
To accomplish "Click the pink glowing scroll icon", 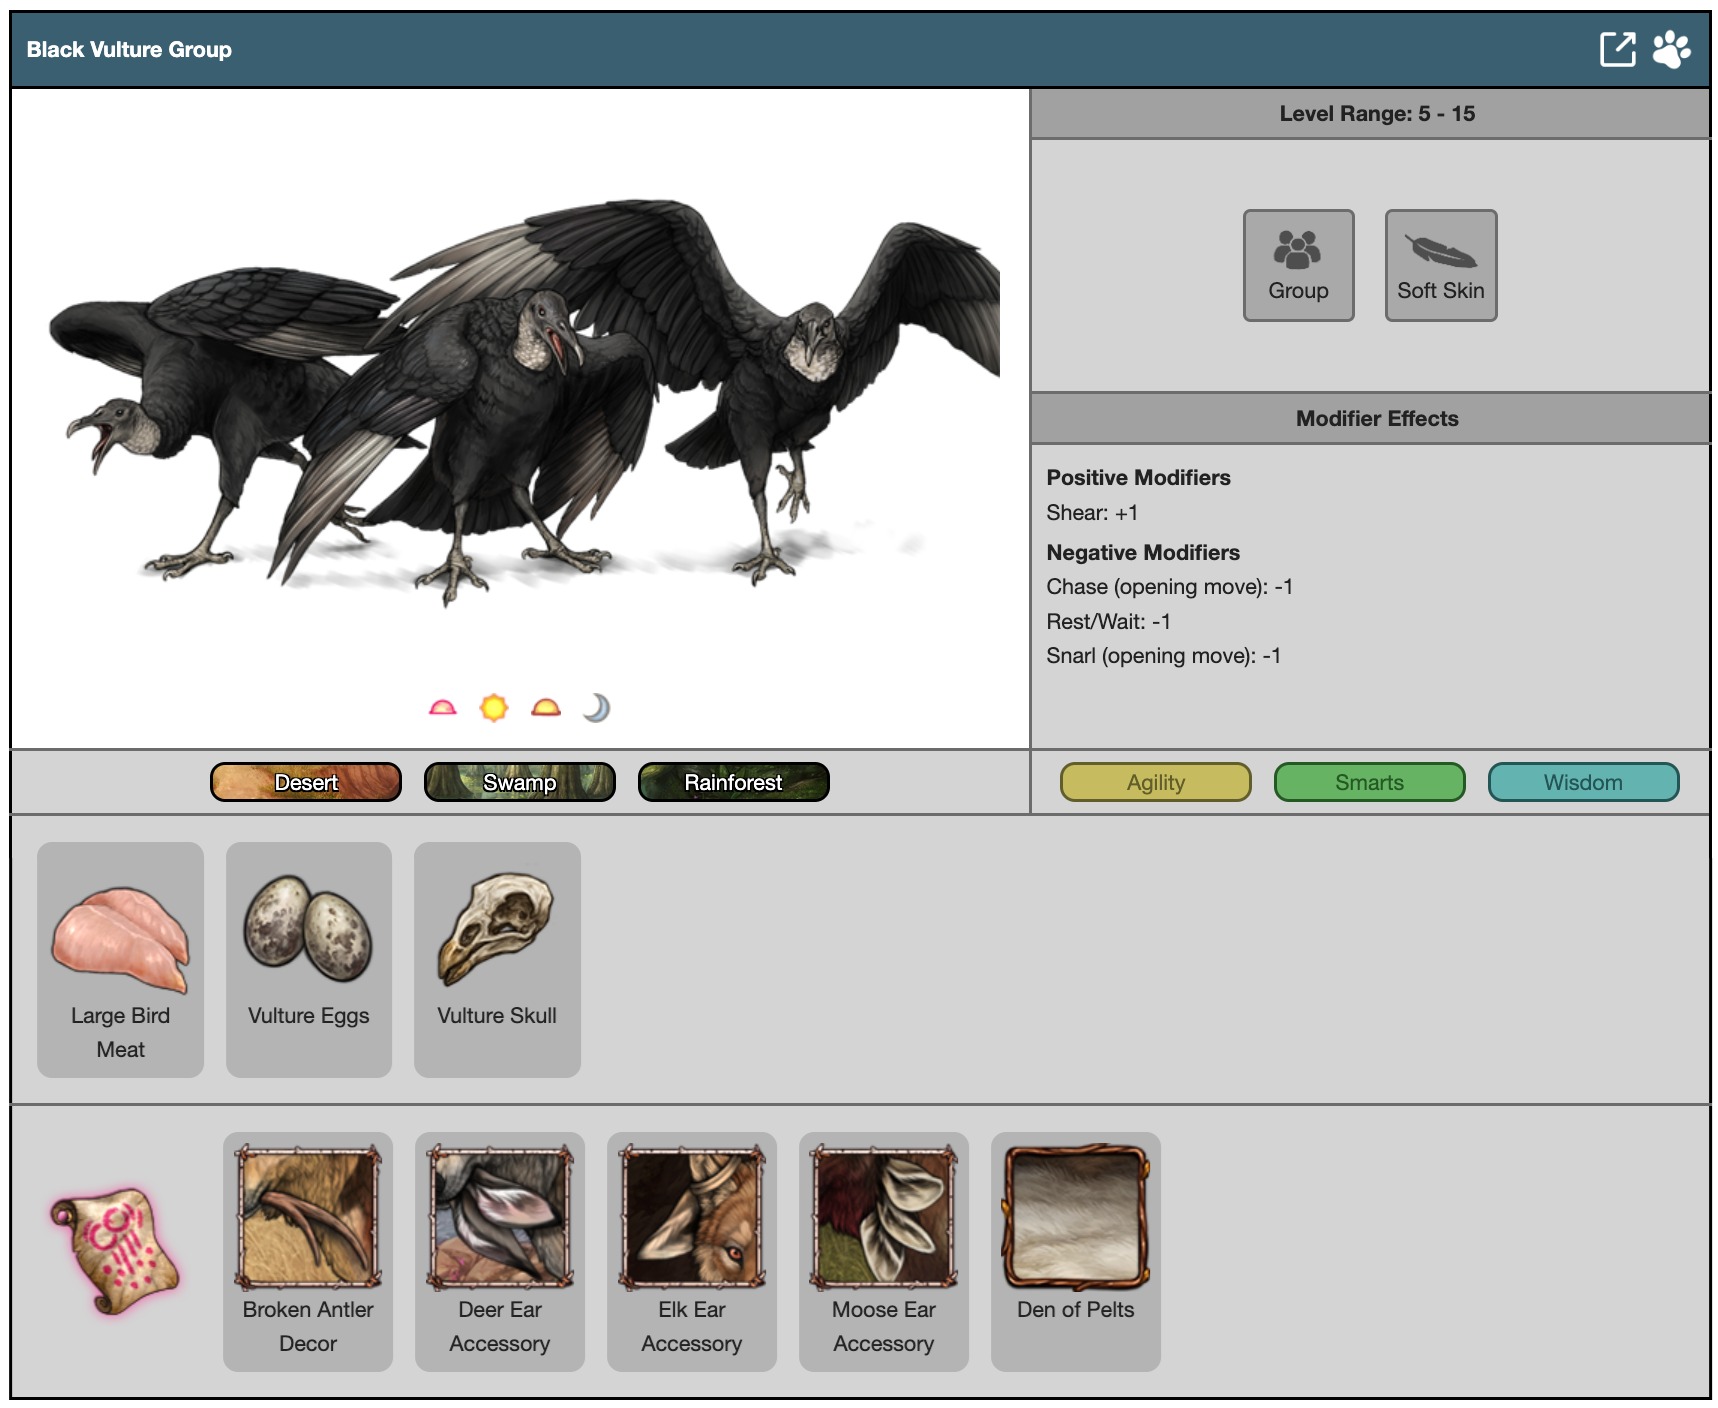I will 115,1250.
